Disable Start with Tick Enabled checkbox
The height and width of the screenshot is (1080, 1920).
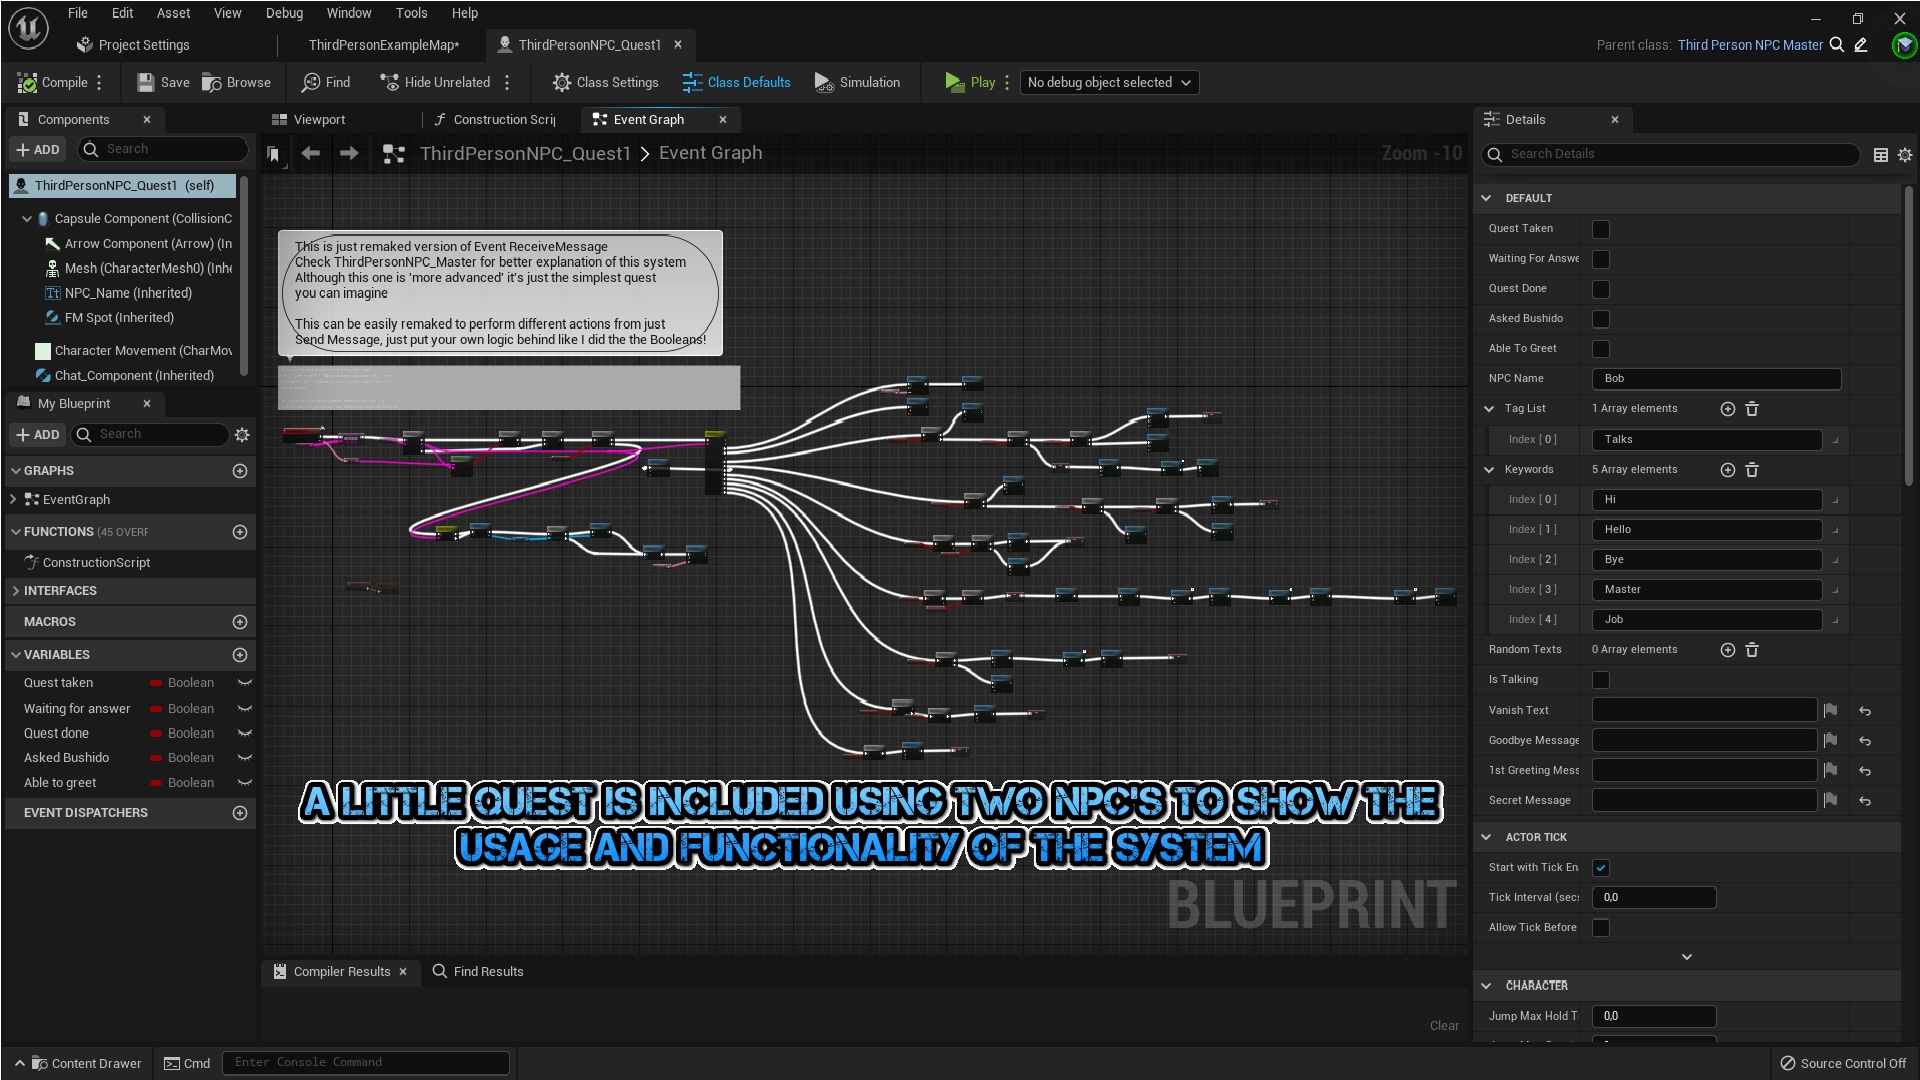pyautogui.click(x=1601, y=868)
